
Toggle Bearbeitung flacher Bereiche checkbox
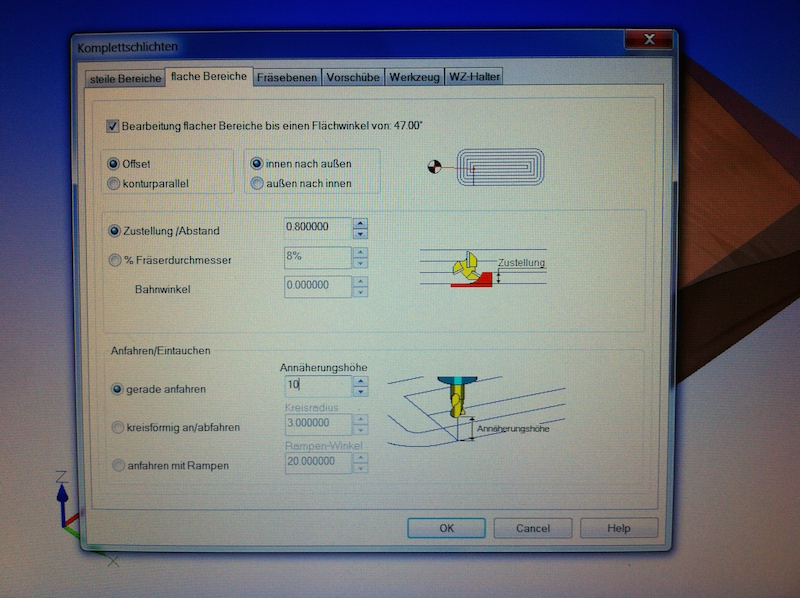click(113, 126)
